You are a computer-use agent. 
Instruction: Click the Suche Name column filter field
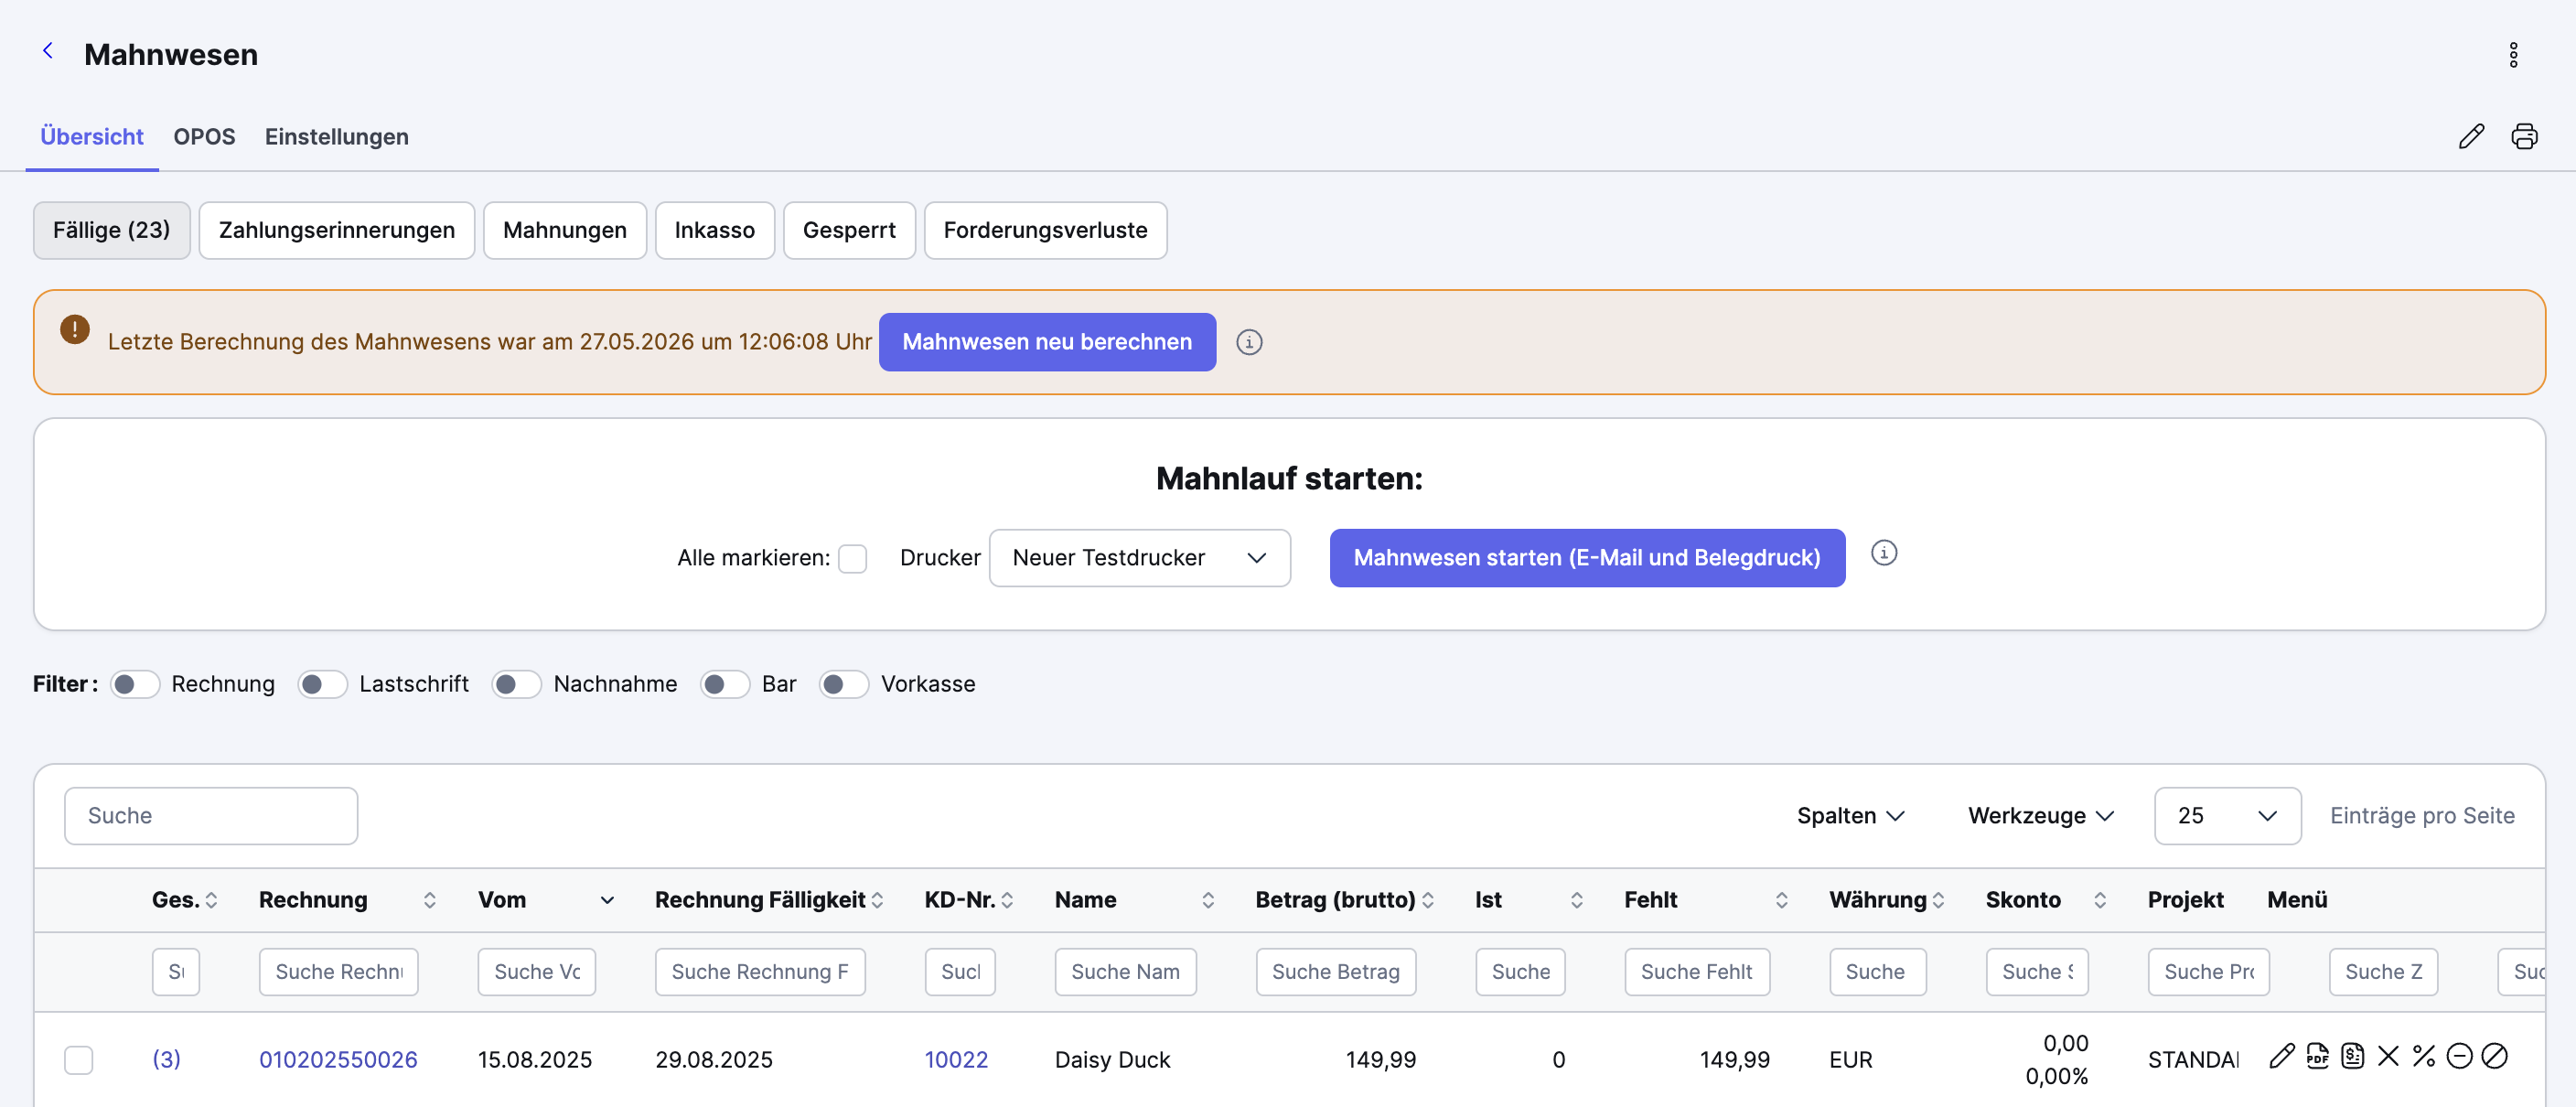[1125, 972]
